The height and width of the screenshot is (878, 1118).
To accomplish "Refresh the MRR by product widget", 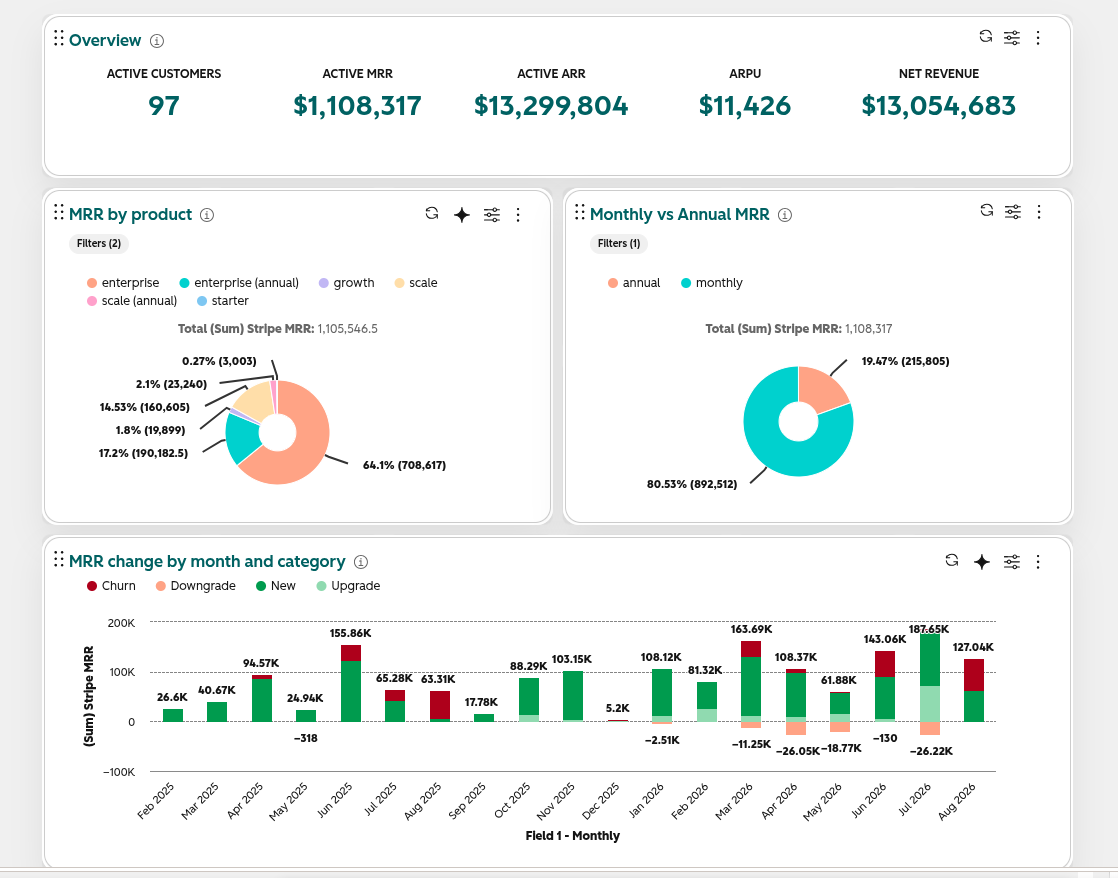I will 431,213.
